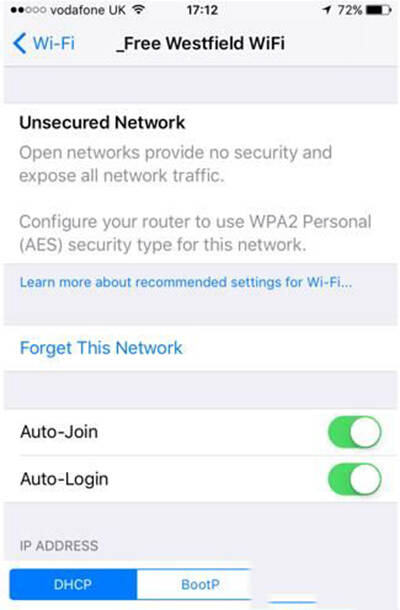This screenshot has width=400, height=610.
Task: Tap the vodafone UK carrier label
Action: 88,10
